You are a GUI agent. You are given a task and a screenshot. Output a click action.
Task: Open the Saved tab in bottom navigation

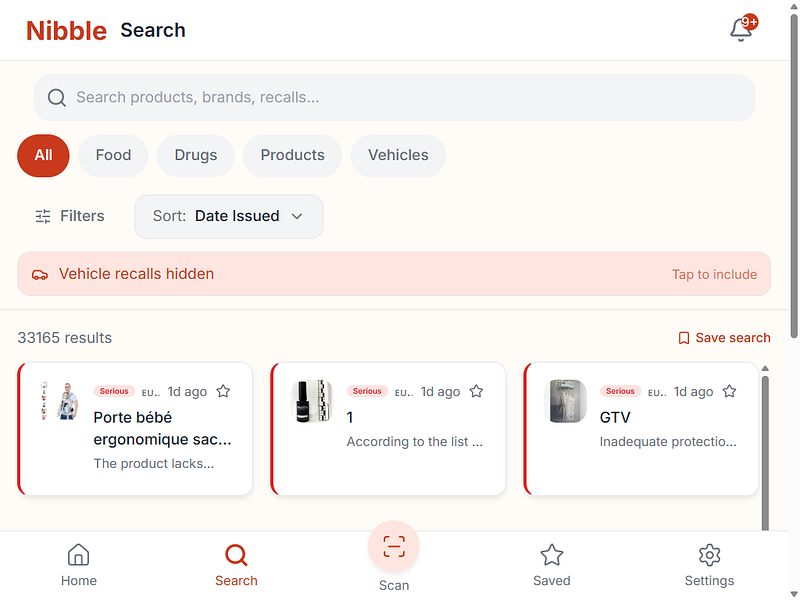pyautogui.click(x=552, y=565)
